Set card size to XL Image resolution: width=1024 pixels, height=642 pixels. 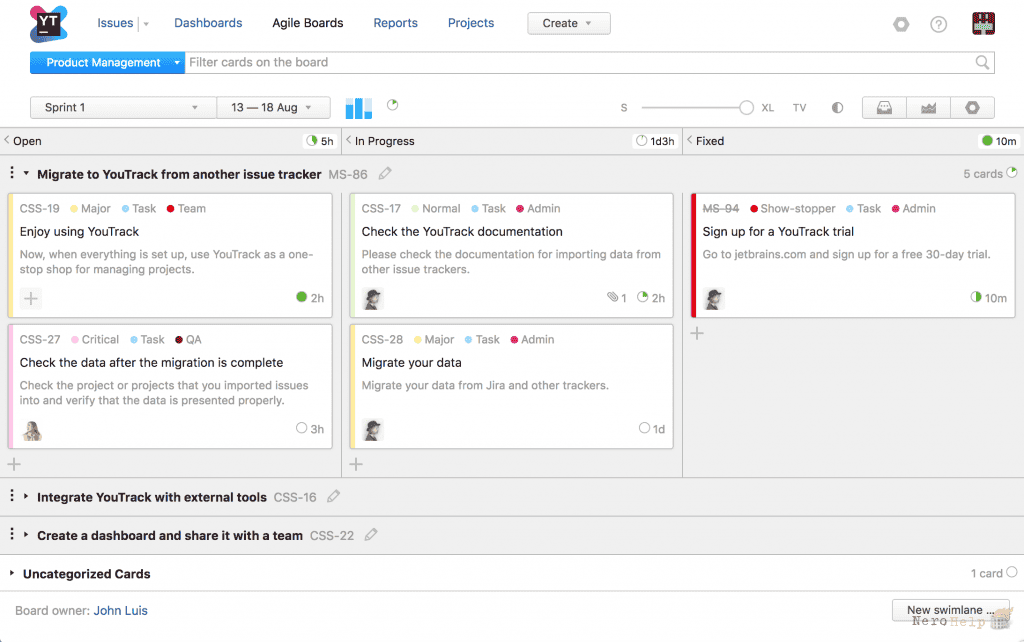[767, 108]
